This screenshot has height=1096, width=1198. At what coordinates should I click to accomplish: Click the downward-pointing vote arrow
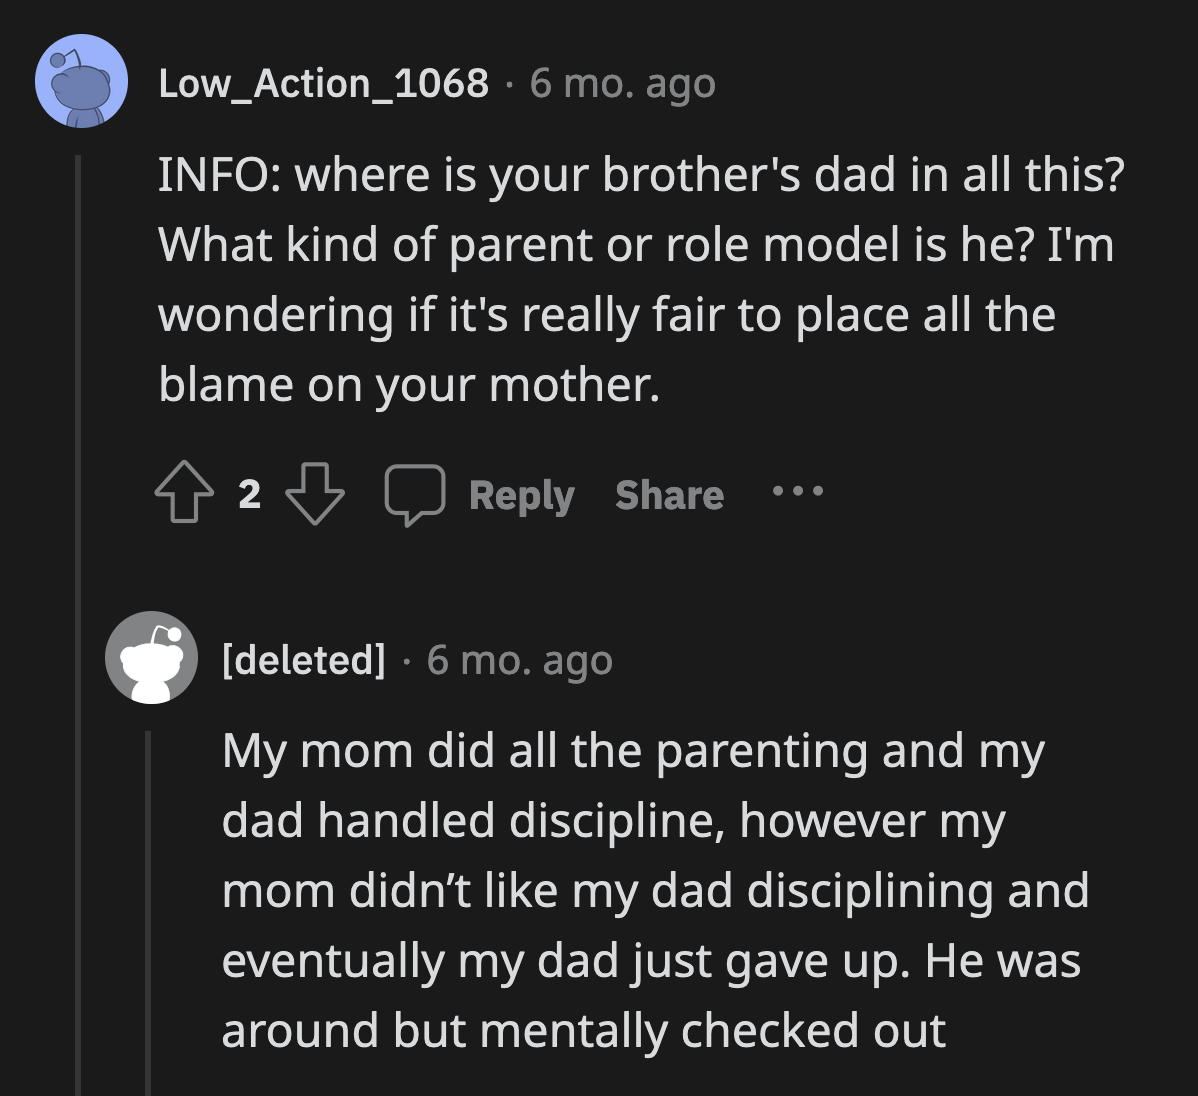coord(318,496)
